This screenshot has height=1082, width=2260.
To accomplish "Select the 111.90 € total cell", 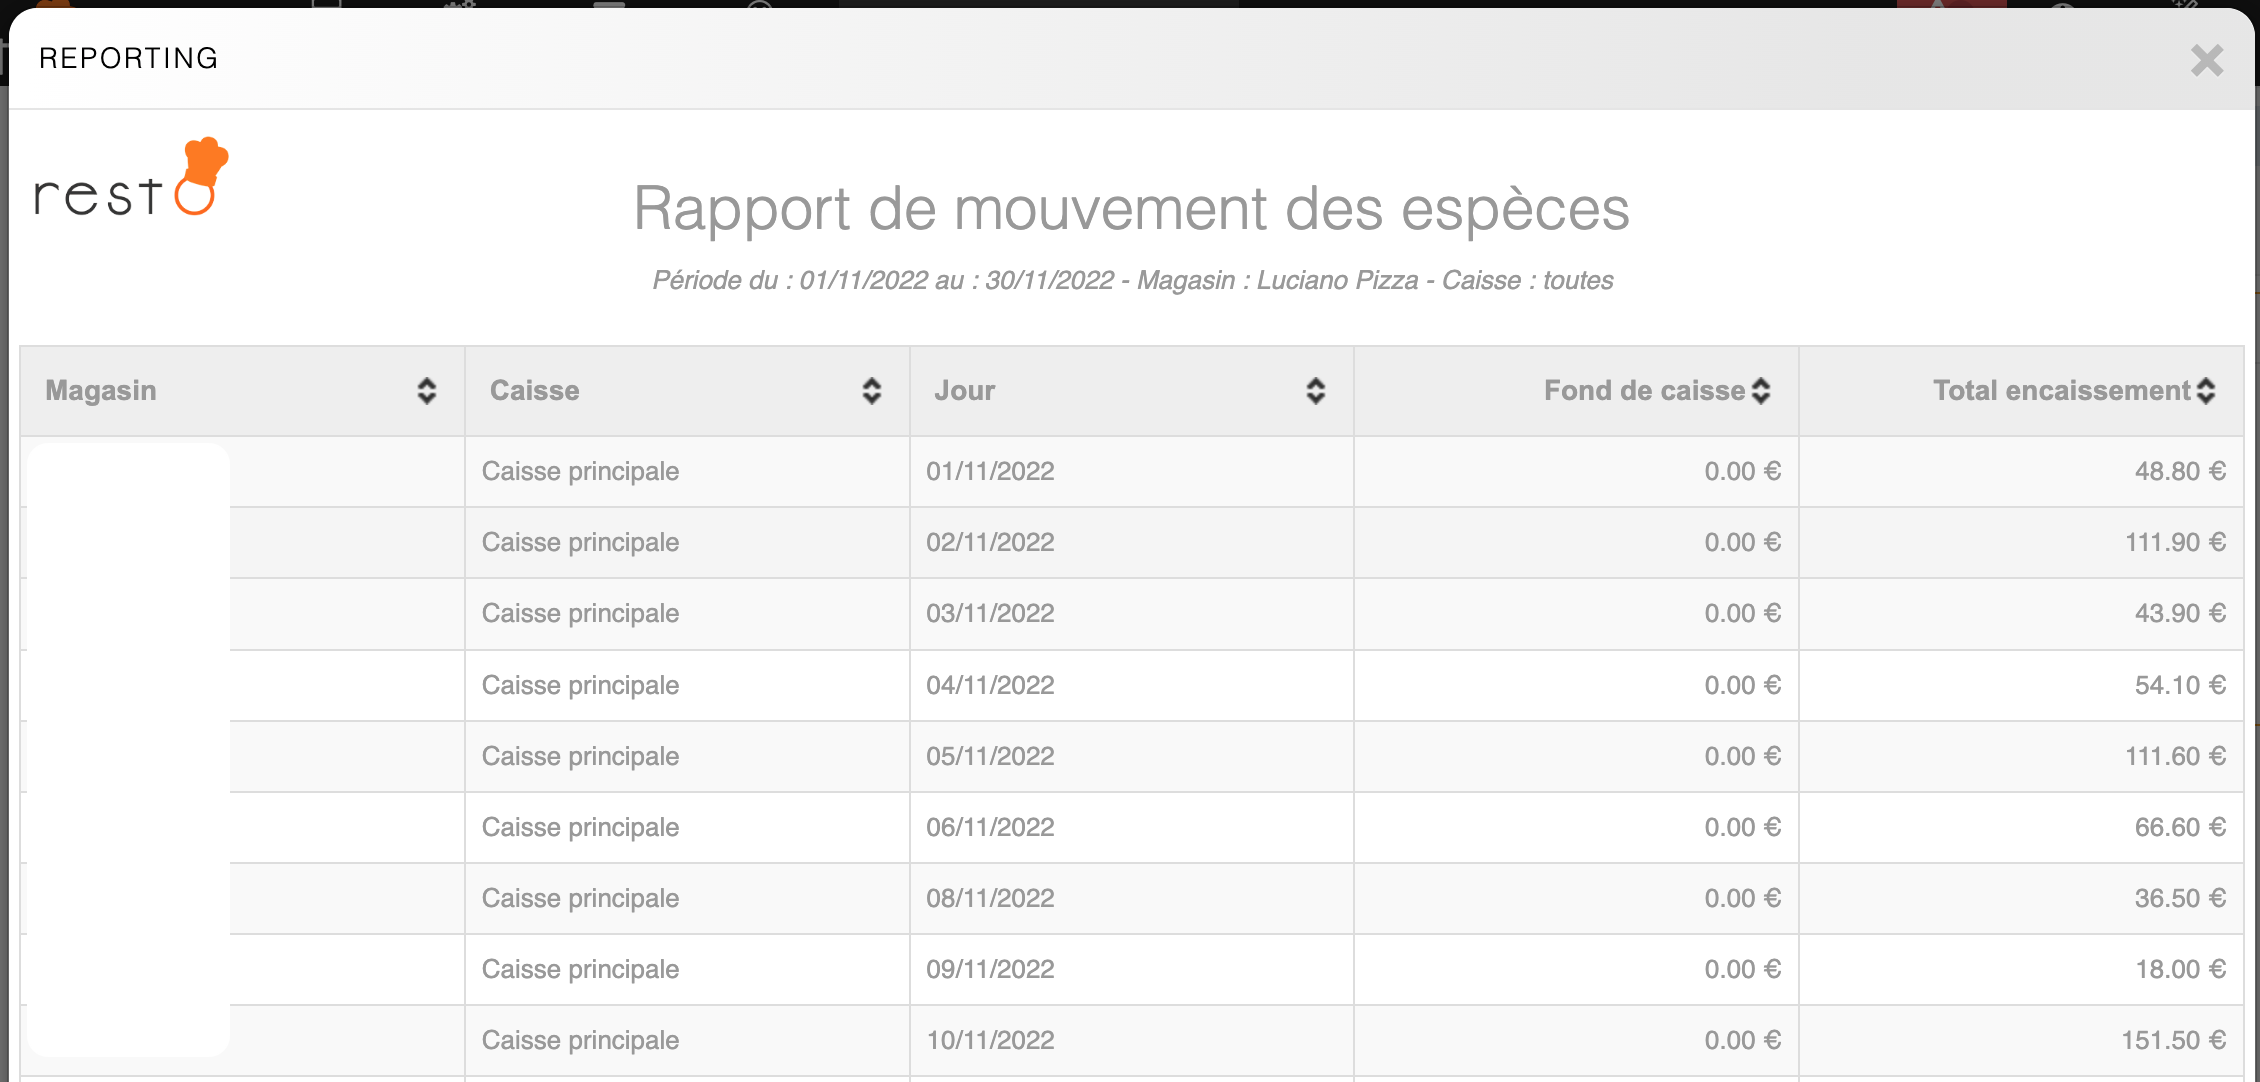I will pos(2174,543).
